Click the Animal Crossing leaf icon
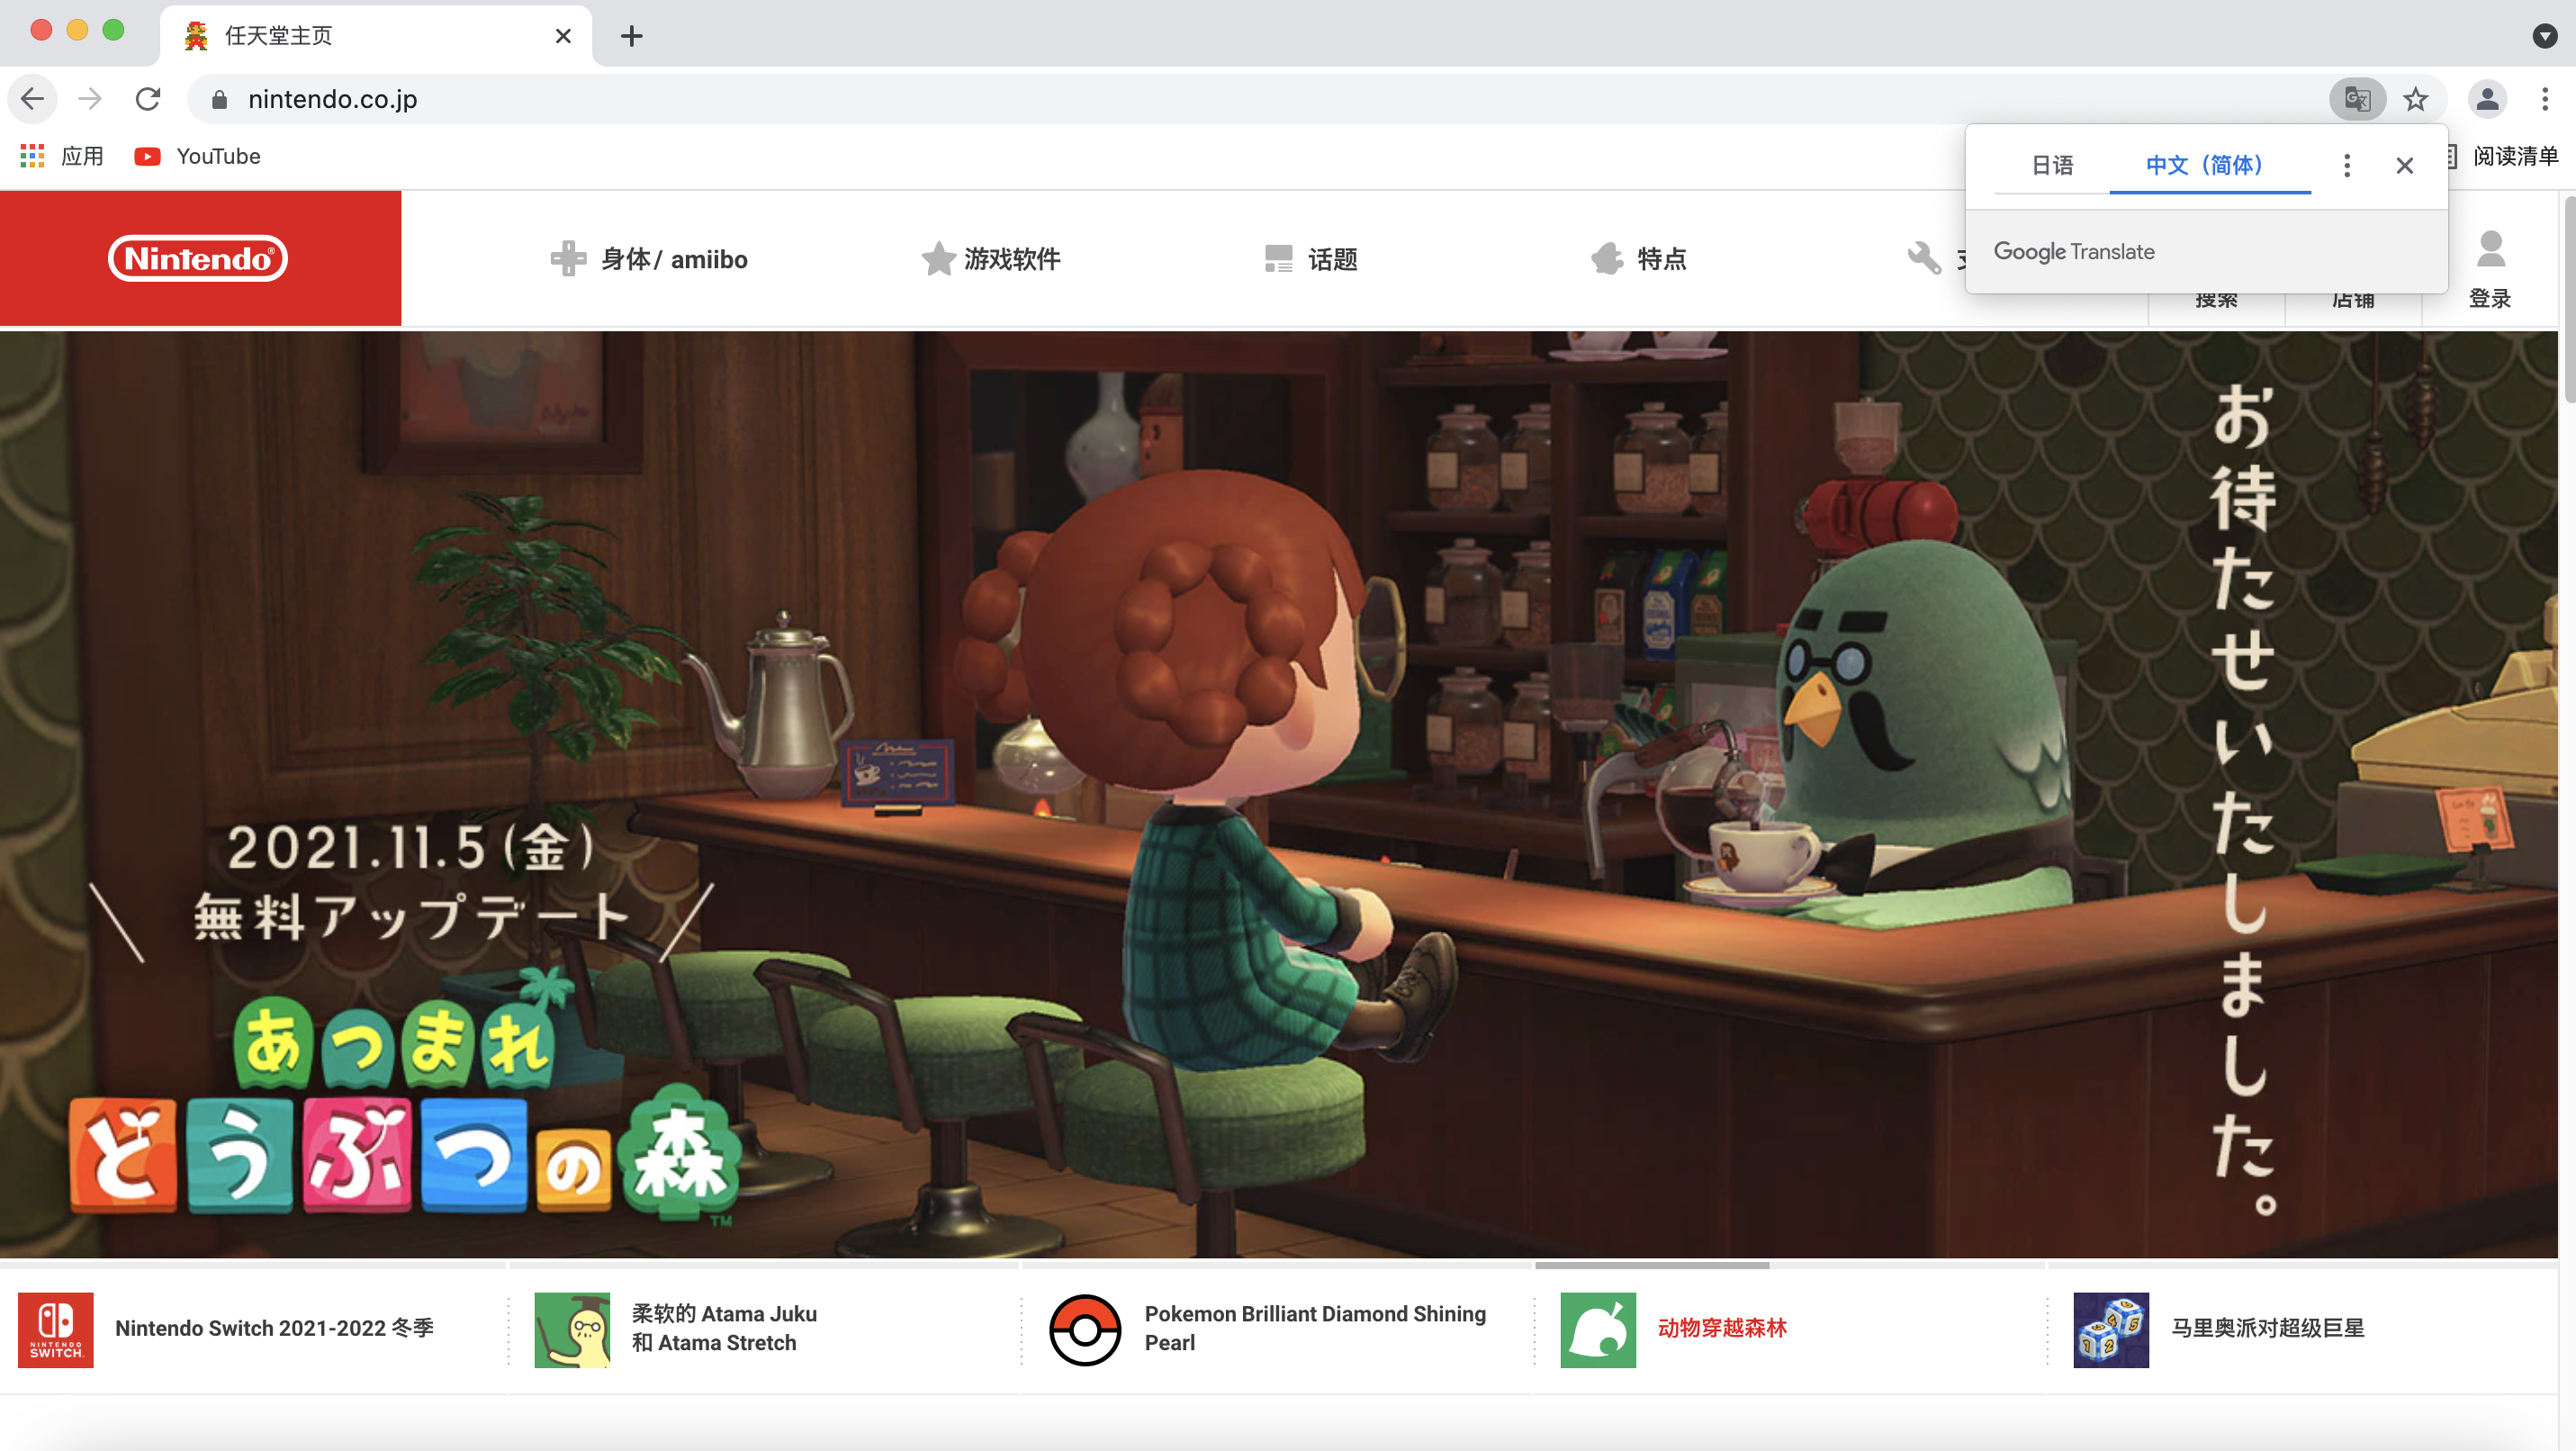Viewport: 2576px width, 1451px height. pos(1597,1329)
